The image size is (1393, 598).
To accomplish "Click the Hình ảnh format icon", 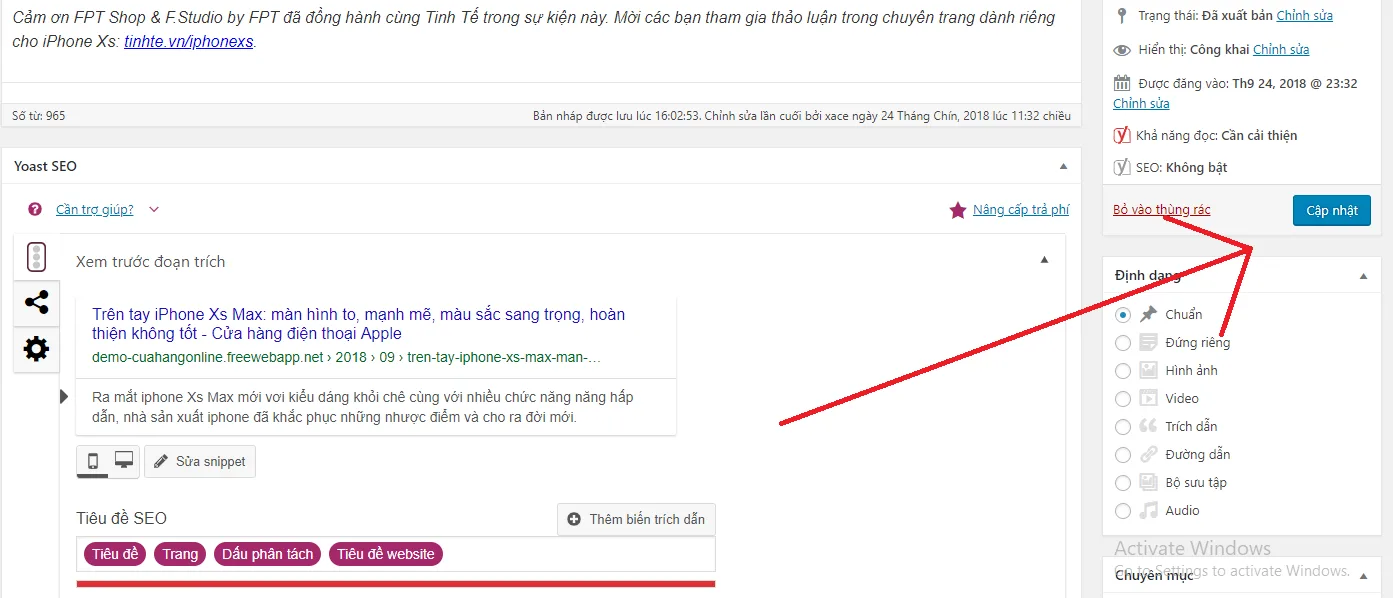I will 1149,370.
